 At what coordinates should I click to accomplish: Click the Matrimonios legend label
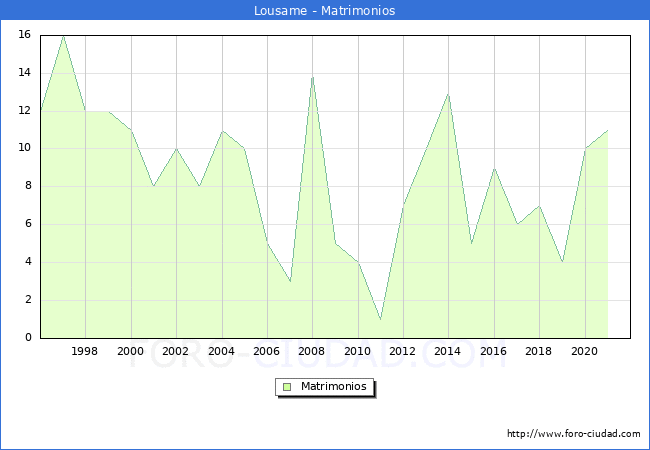click(x=334, y=386)
